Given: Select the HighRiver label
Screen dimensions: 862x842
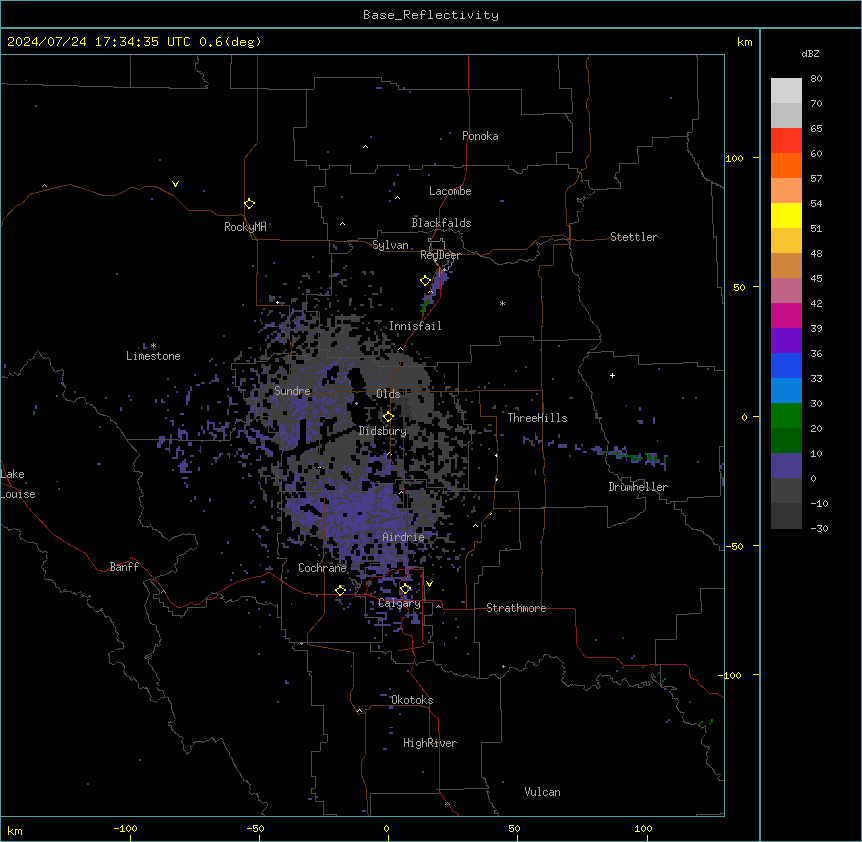Looking at the screenshot, I should (430, 743).
